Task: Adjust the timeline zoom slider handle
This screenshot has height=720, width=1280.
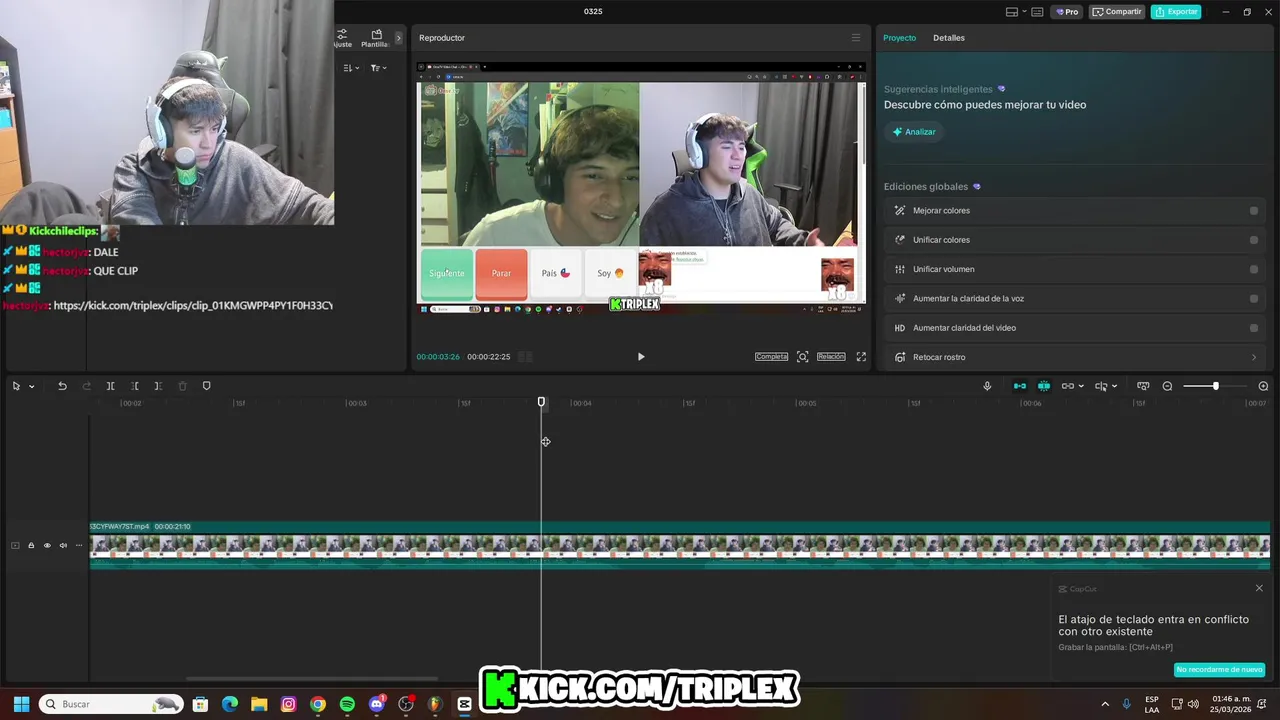Action: pyautogui.click(x=1216, y=386)
